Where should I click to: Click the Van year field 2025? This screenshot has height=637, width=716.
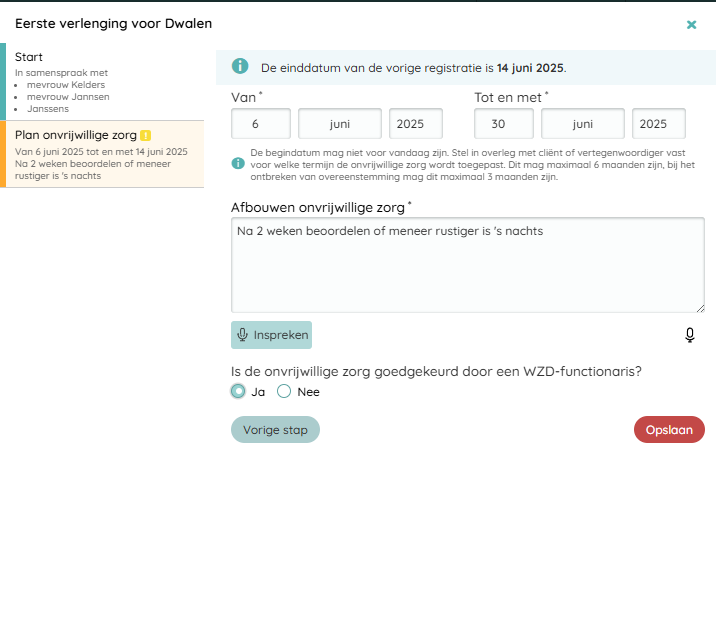(x=415, y=124)
